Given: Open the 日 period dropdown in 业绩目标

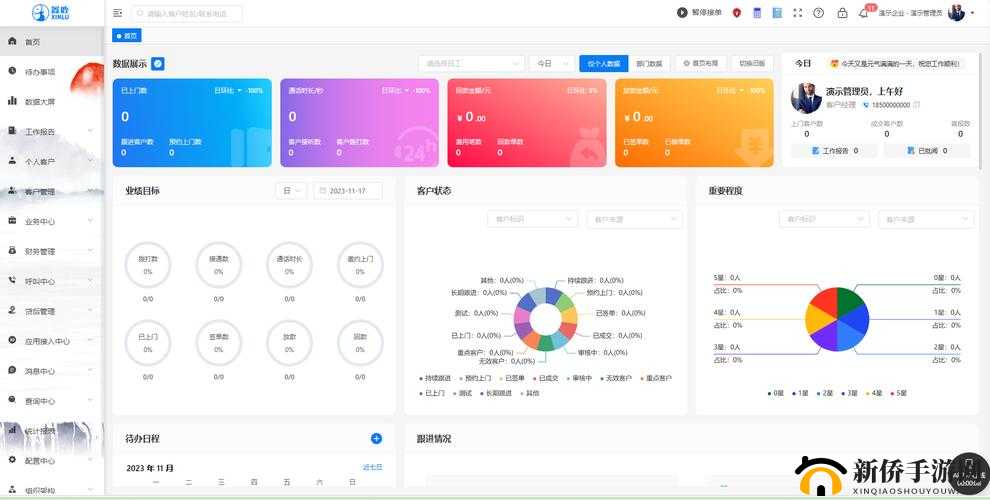Looking at the screenshot, I should click(291, 191).
